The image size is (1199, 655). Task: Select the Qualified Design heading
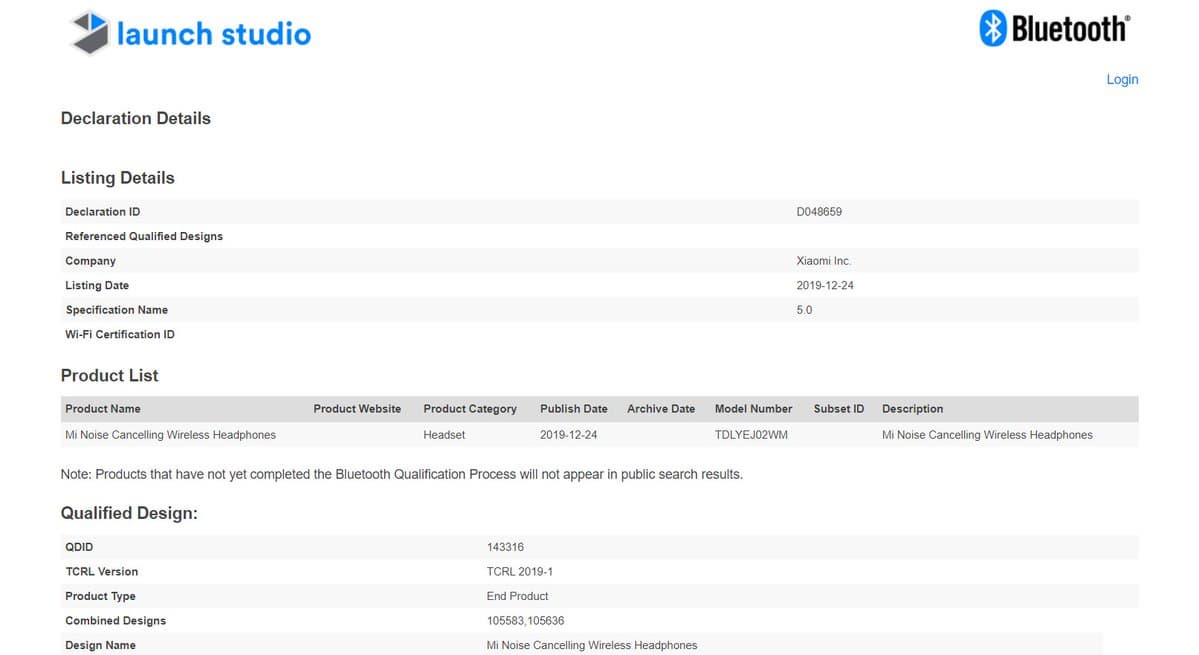(129, 514)
